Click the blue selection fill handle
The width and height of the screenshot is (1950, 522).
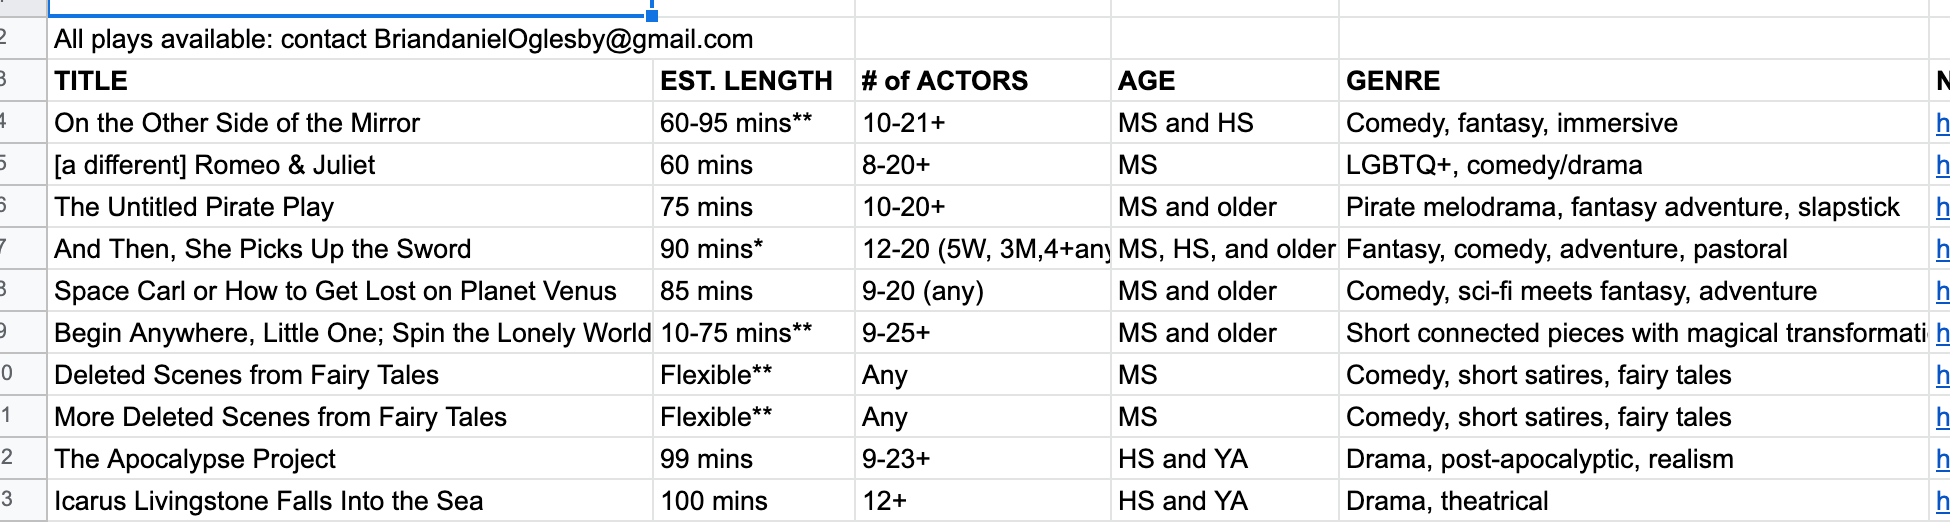point(652,15)
